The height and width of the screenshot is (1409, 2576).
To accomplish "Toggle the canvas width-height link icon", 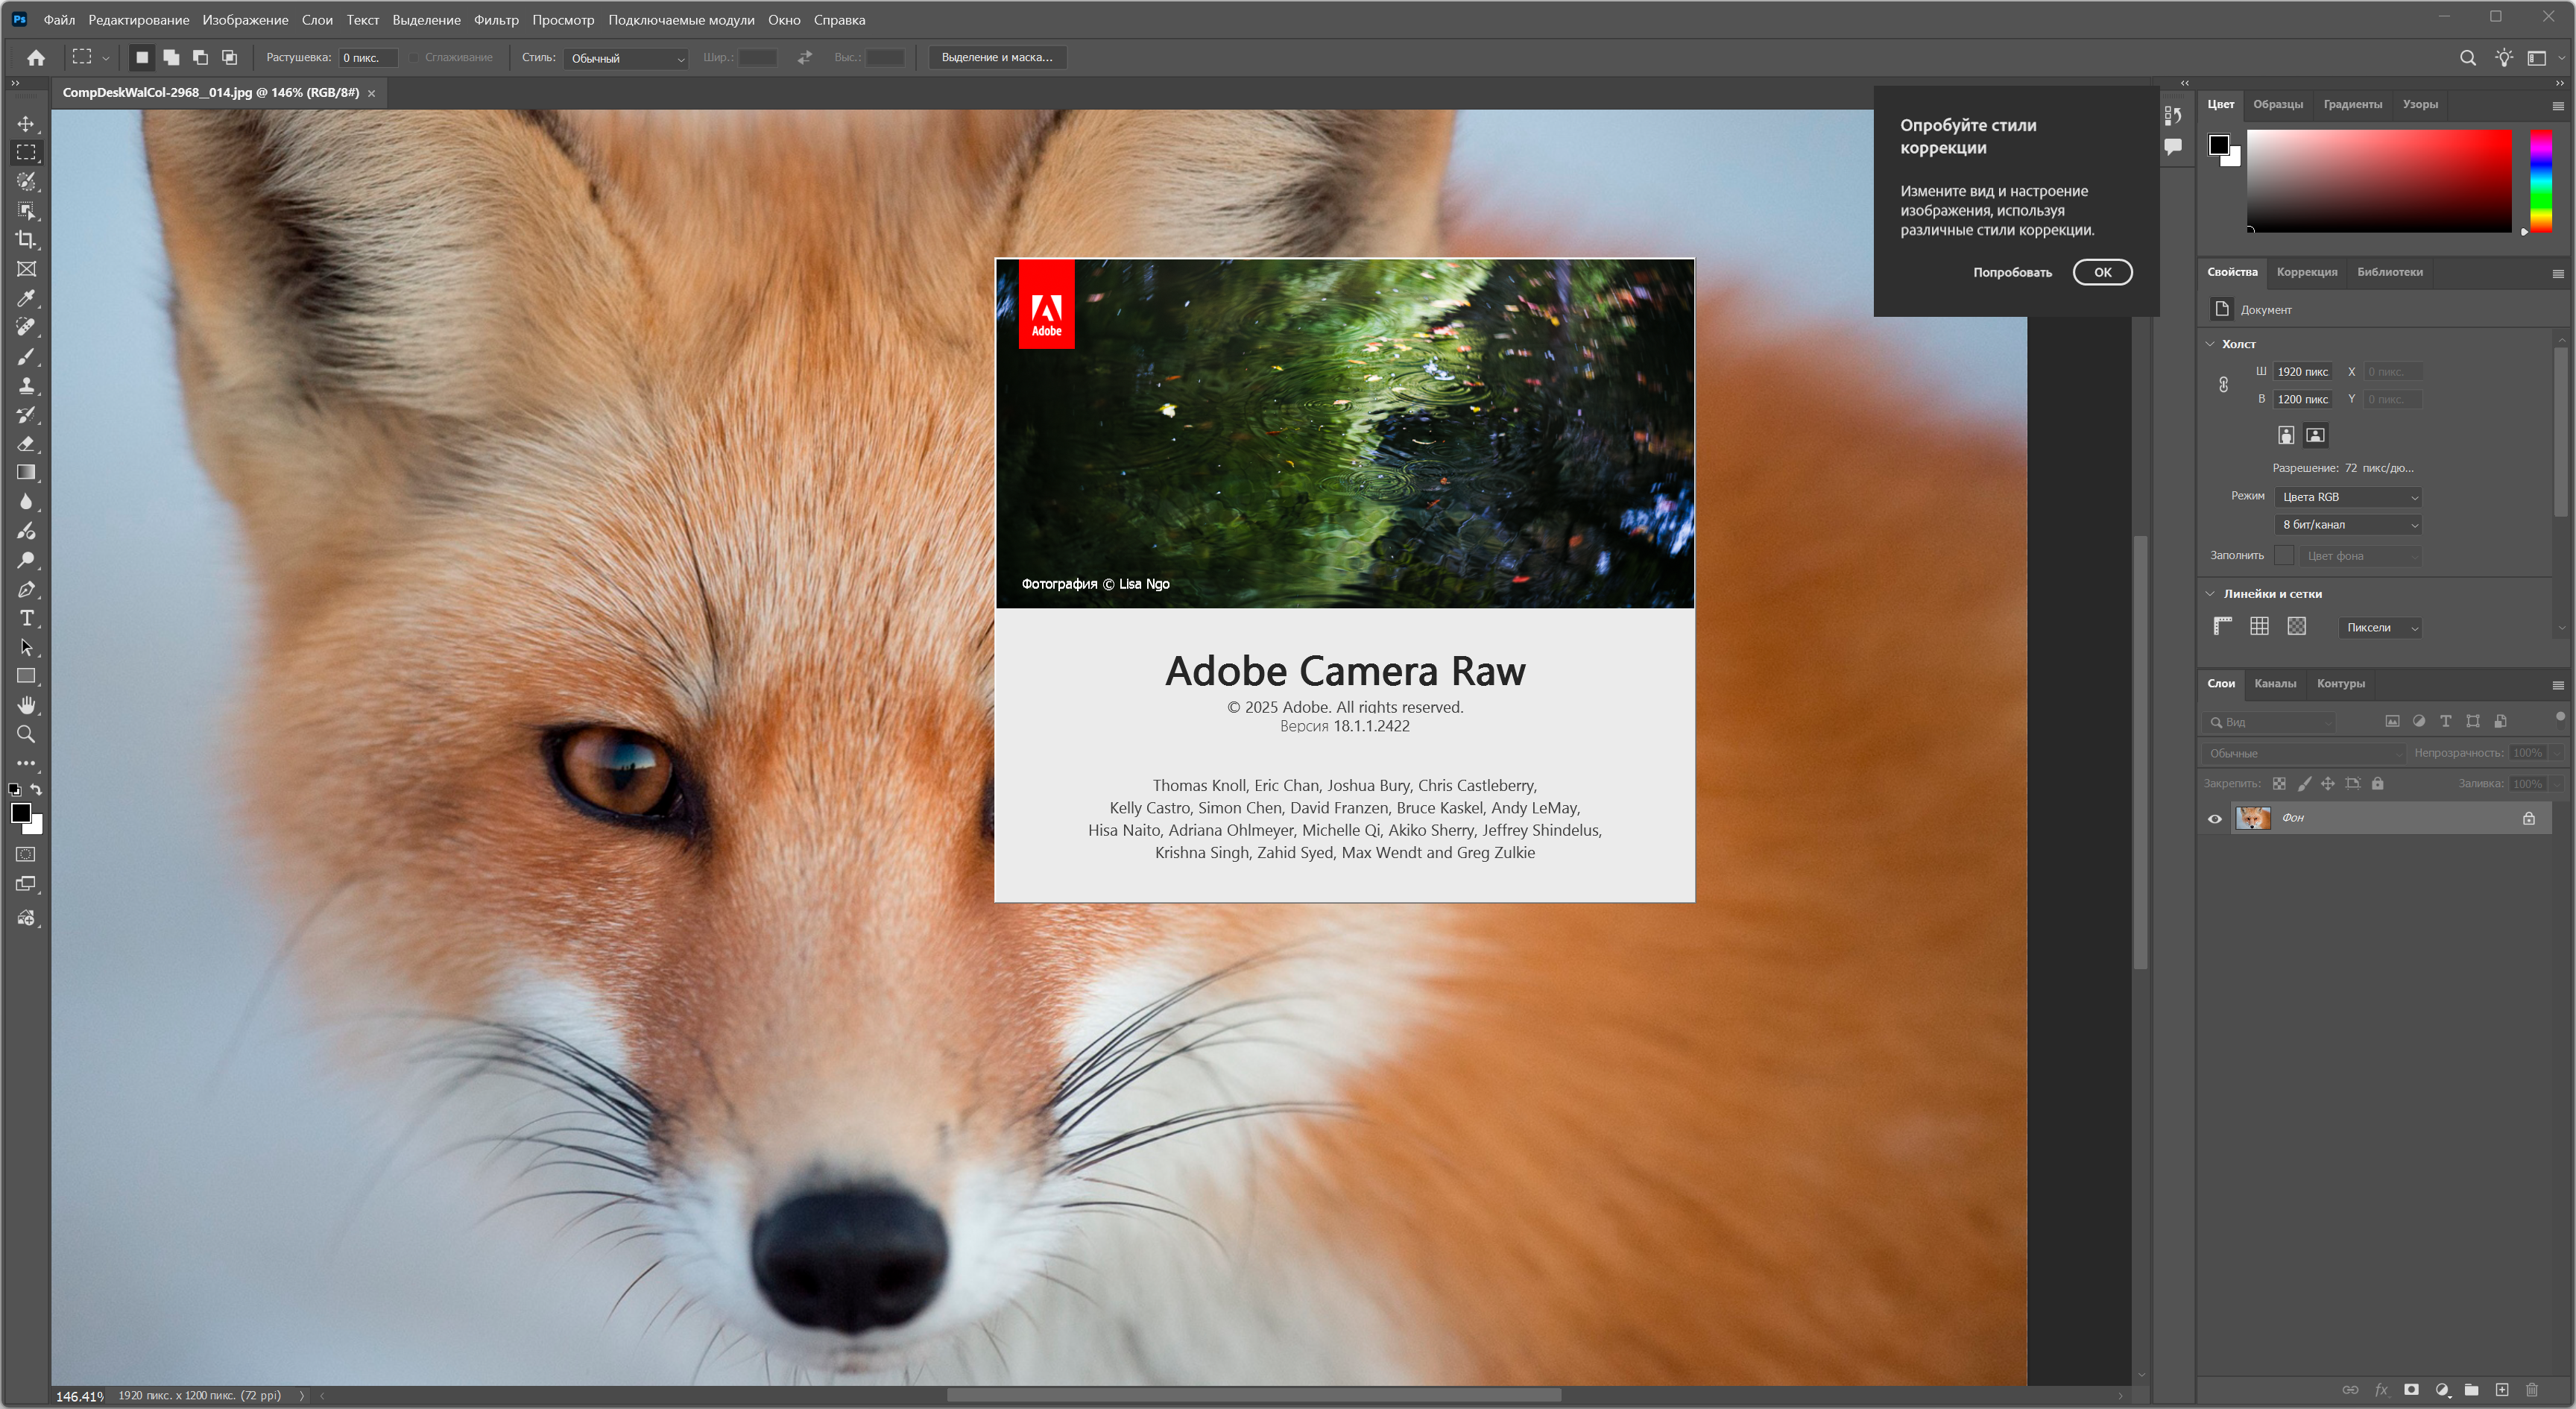I will (x=2223, y=385).
